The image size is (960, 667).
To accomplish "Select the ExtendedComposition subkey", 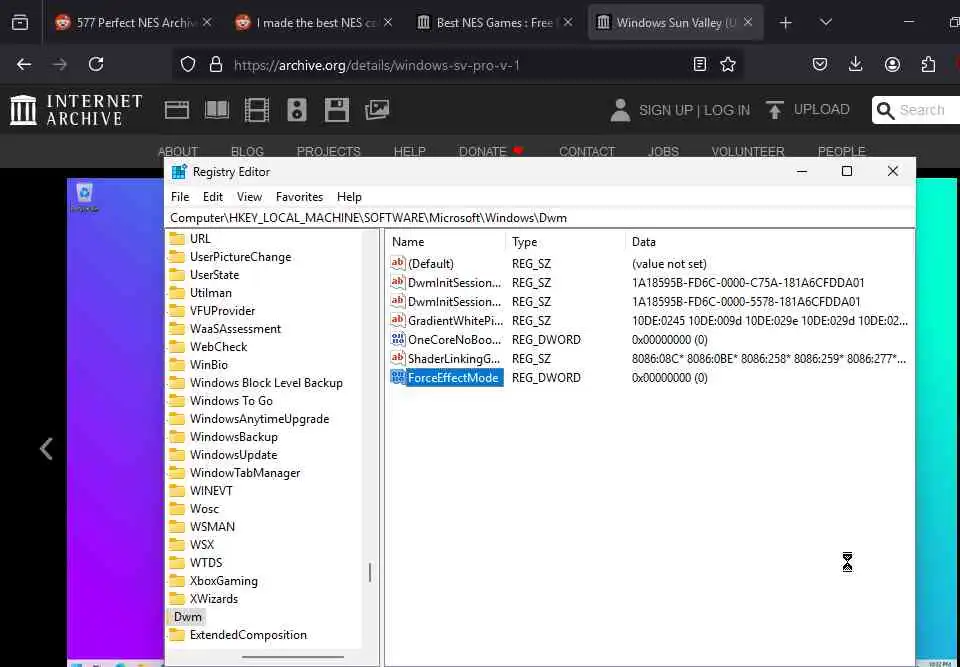I will pos(248,635).
